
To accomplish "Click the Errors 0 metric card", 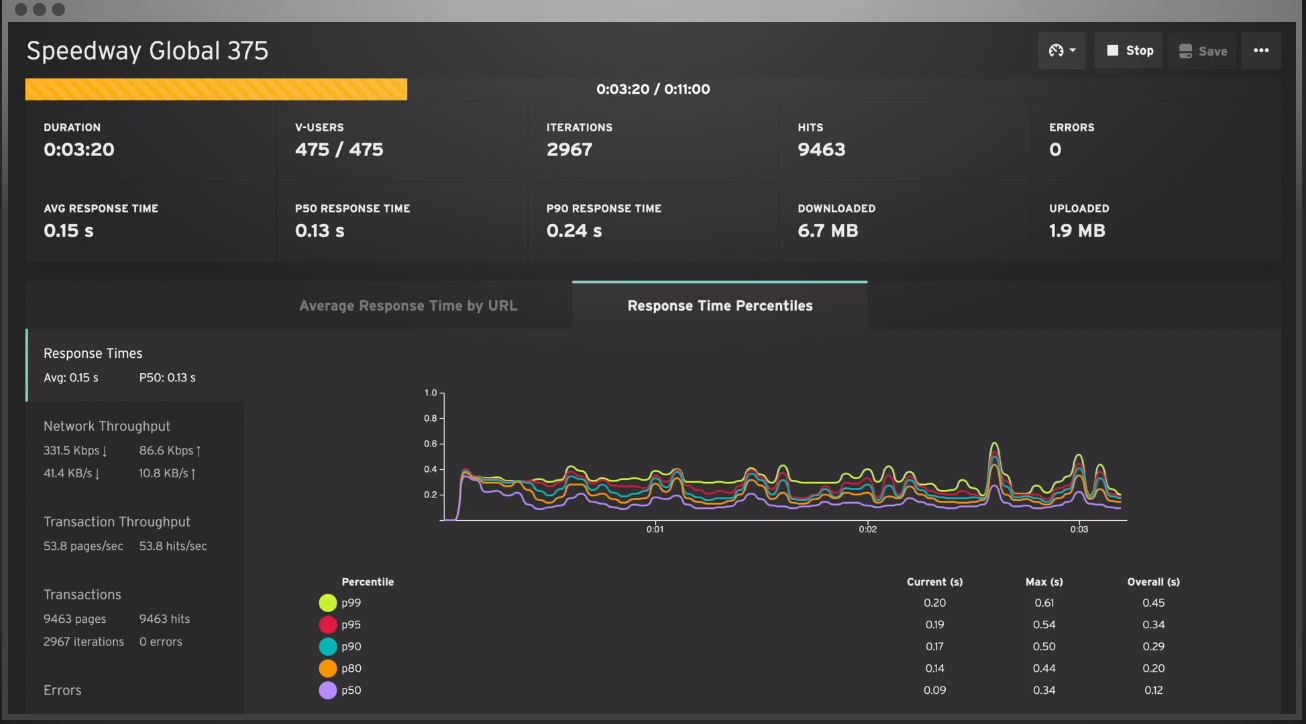I will coord(1156,141).
